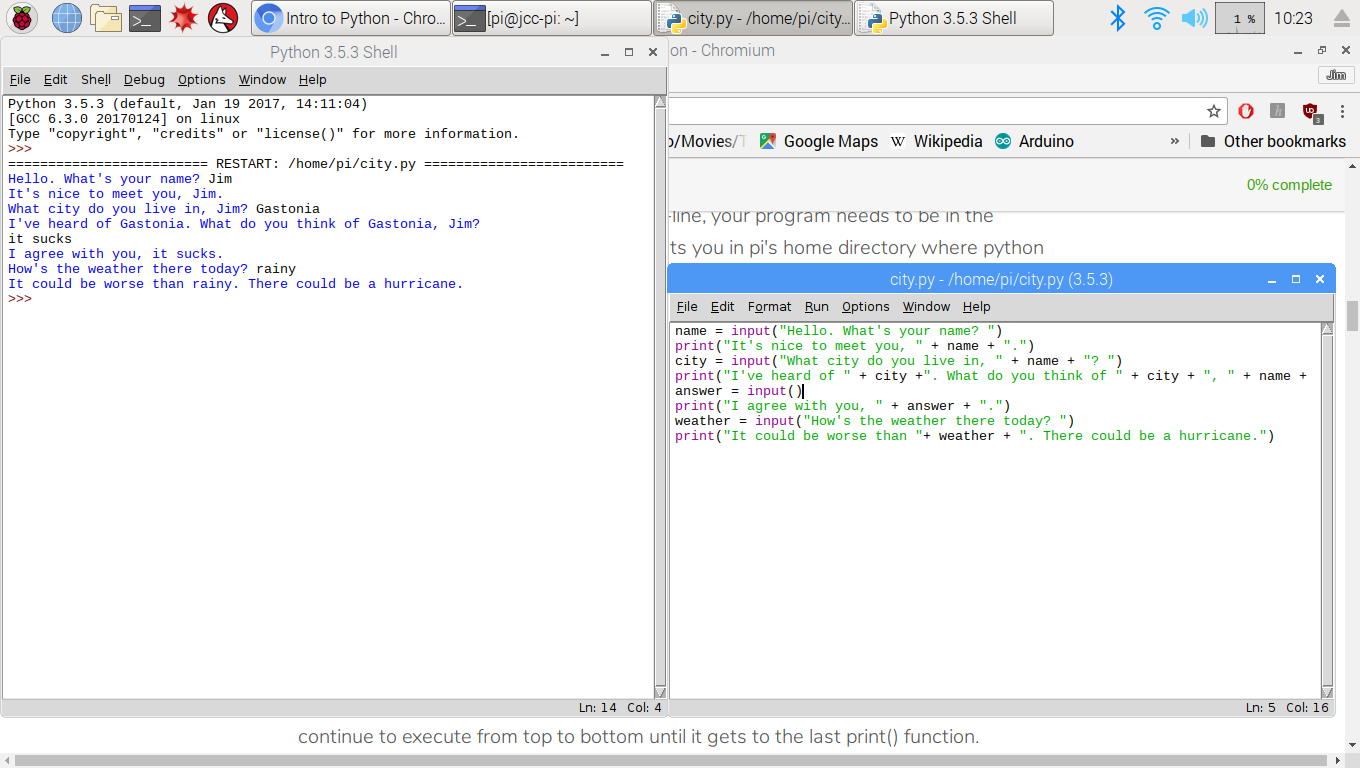The width and height of the screenshot is (1360, 768).
Task: Open the volume slider from the tray
Action: coord(1194,17)
